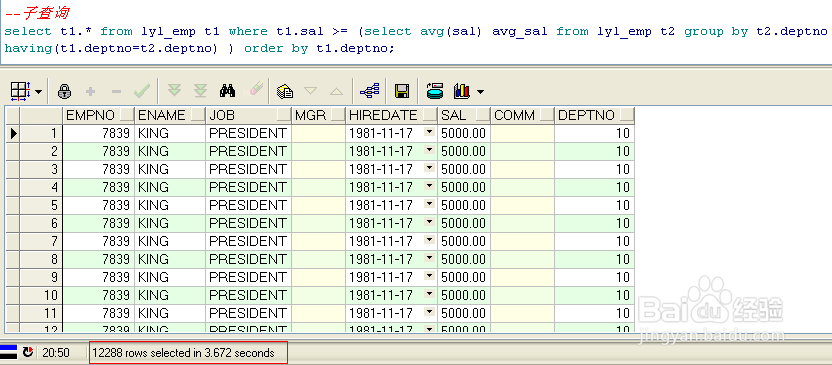This screenshot has height=365, width=832.
Task: Click the clear record eraser icon
Action: coord(255,90)
